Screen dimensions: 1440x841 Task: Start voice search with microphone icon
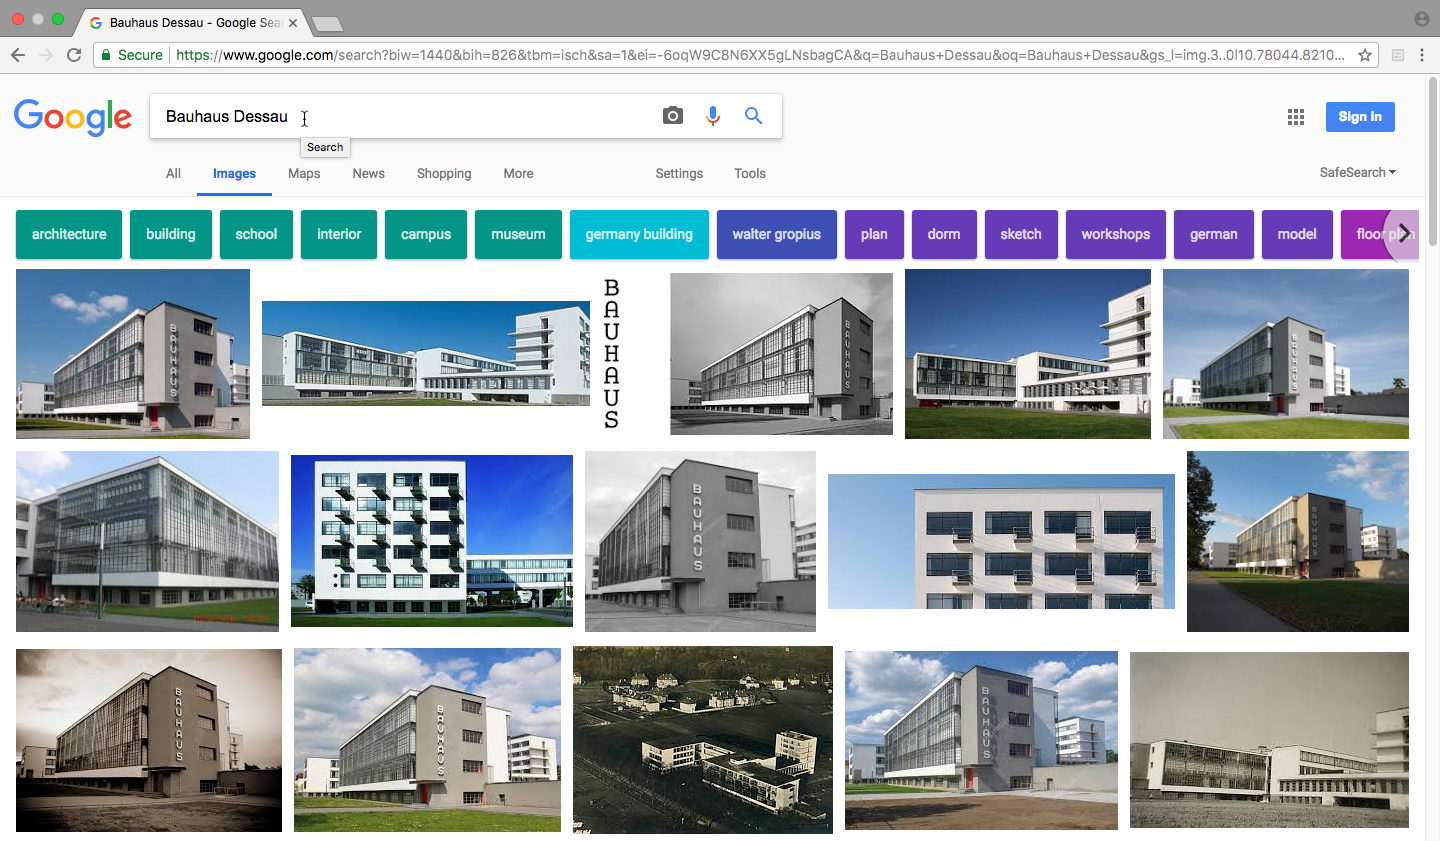[x=713, y=116]
